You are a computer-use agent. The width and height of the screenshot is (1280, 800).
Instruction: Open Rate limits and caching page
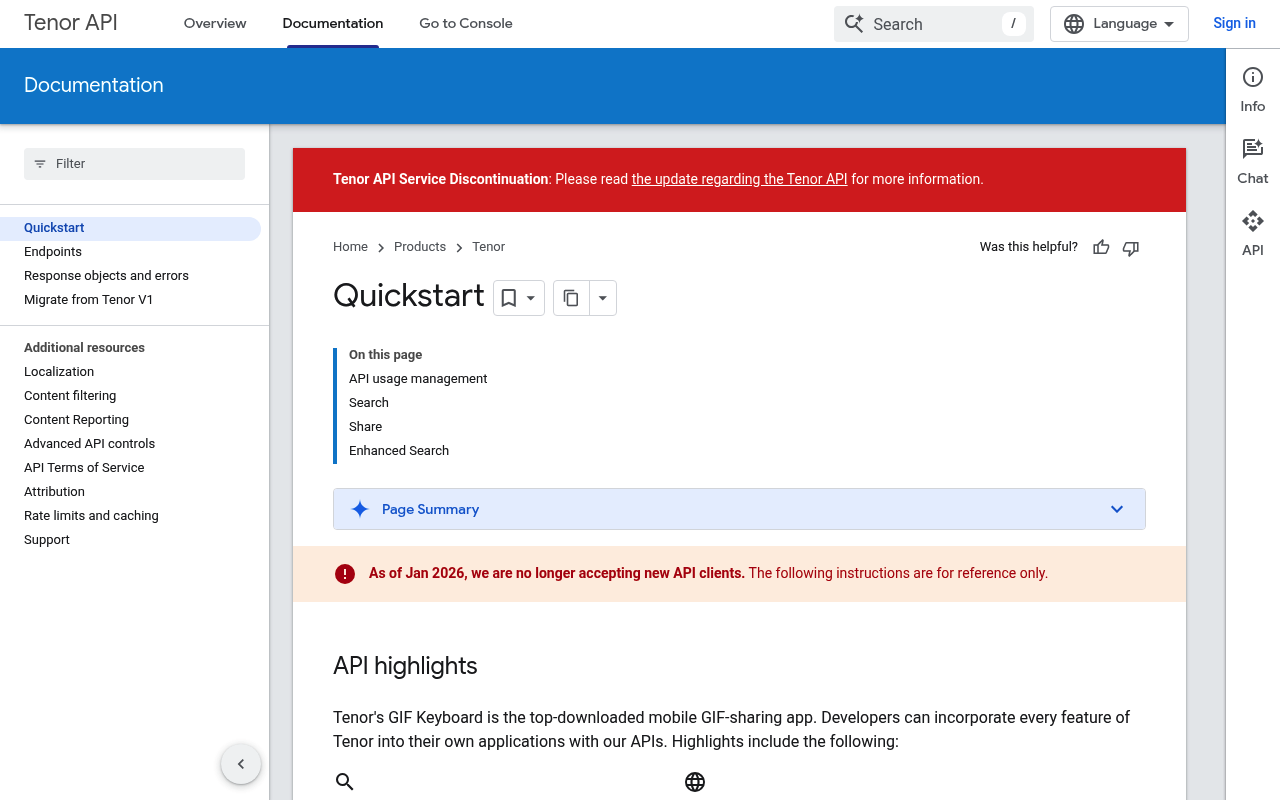[91, 516]
